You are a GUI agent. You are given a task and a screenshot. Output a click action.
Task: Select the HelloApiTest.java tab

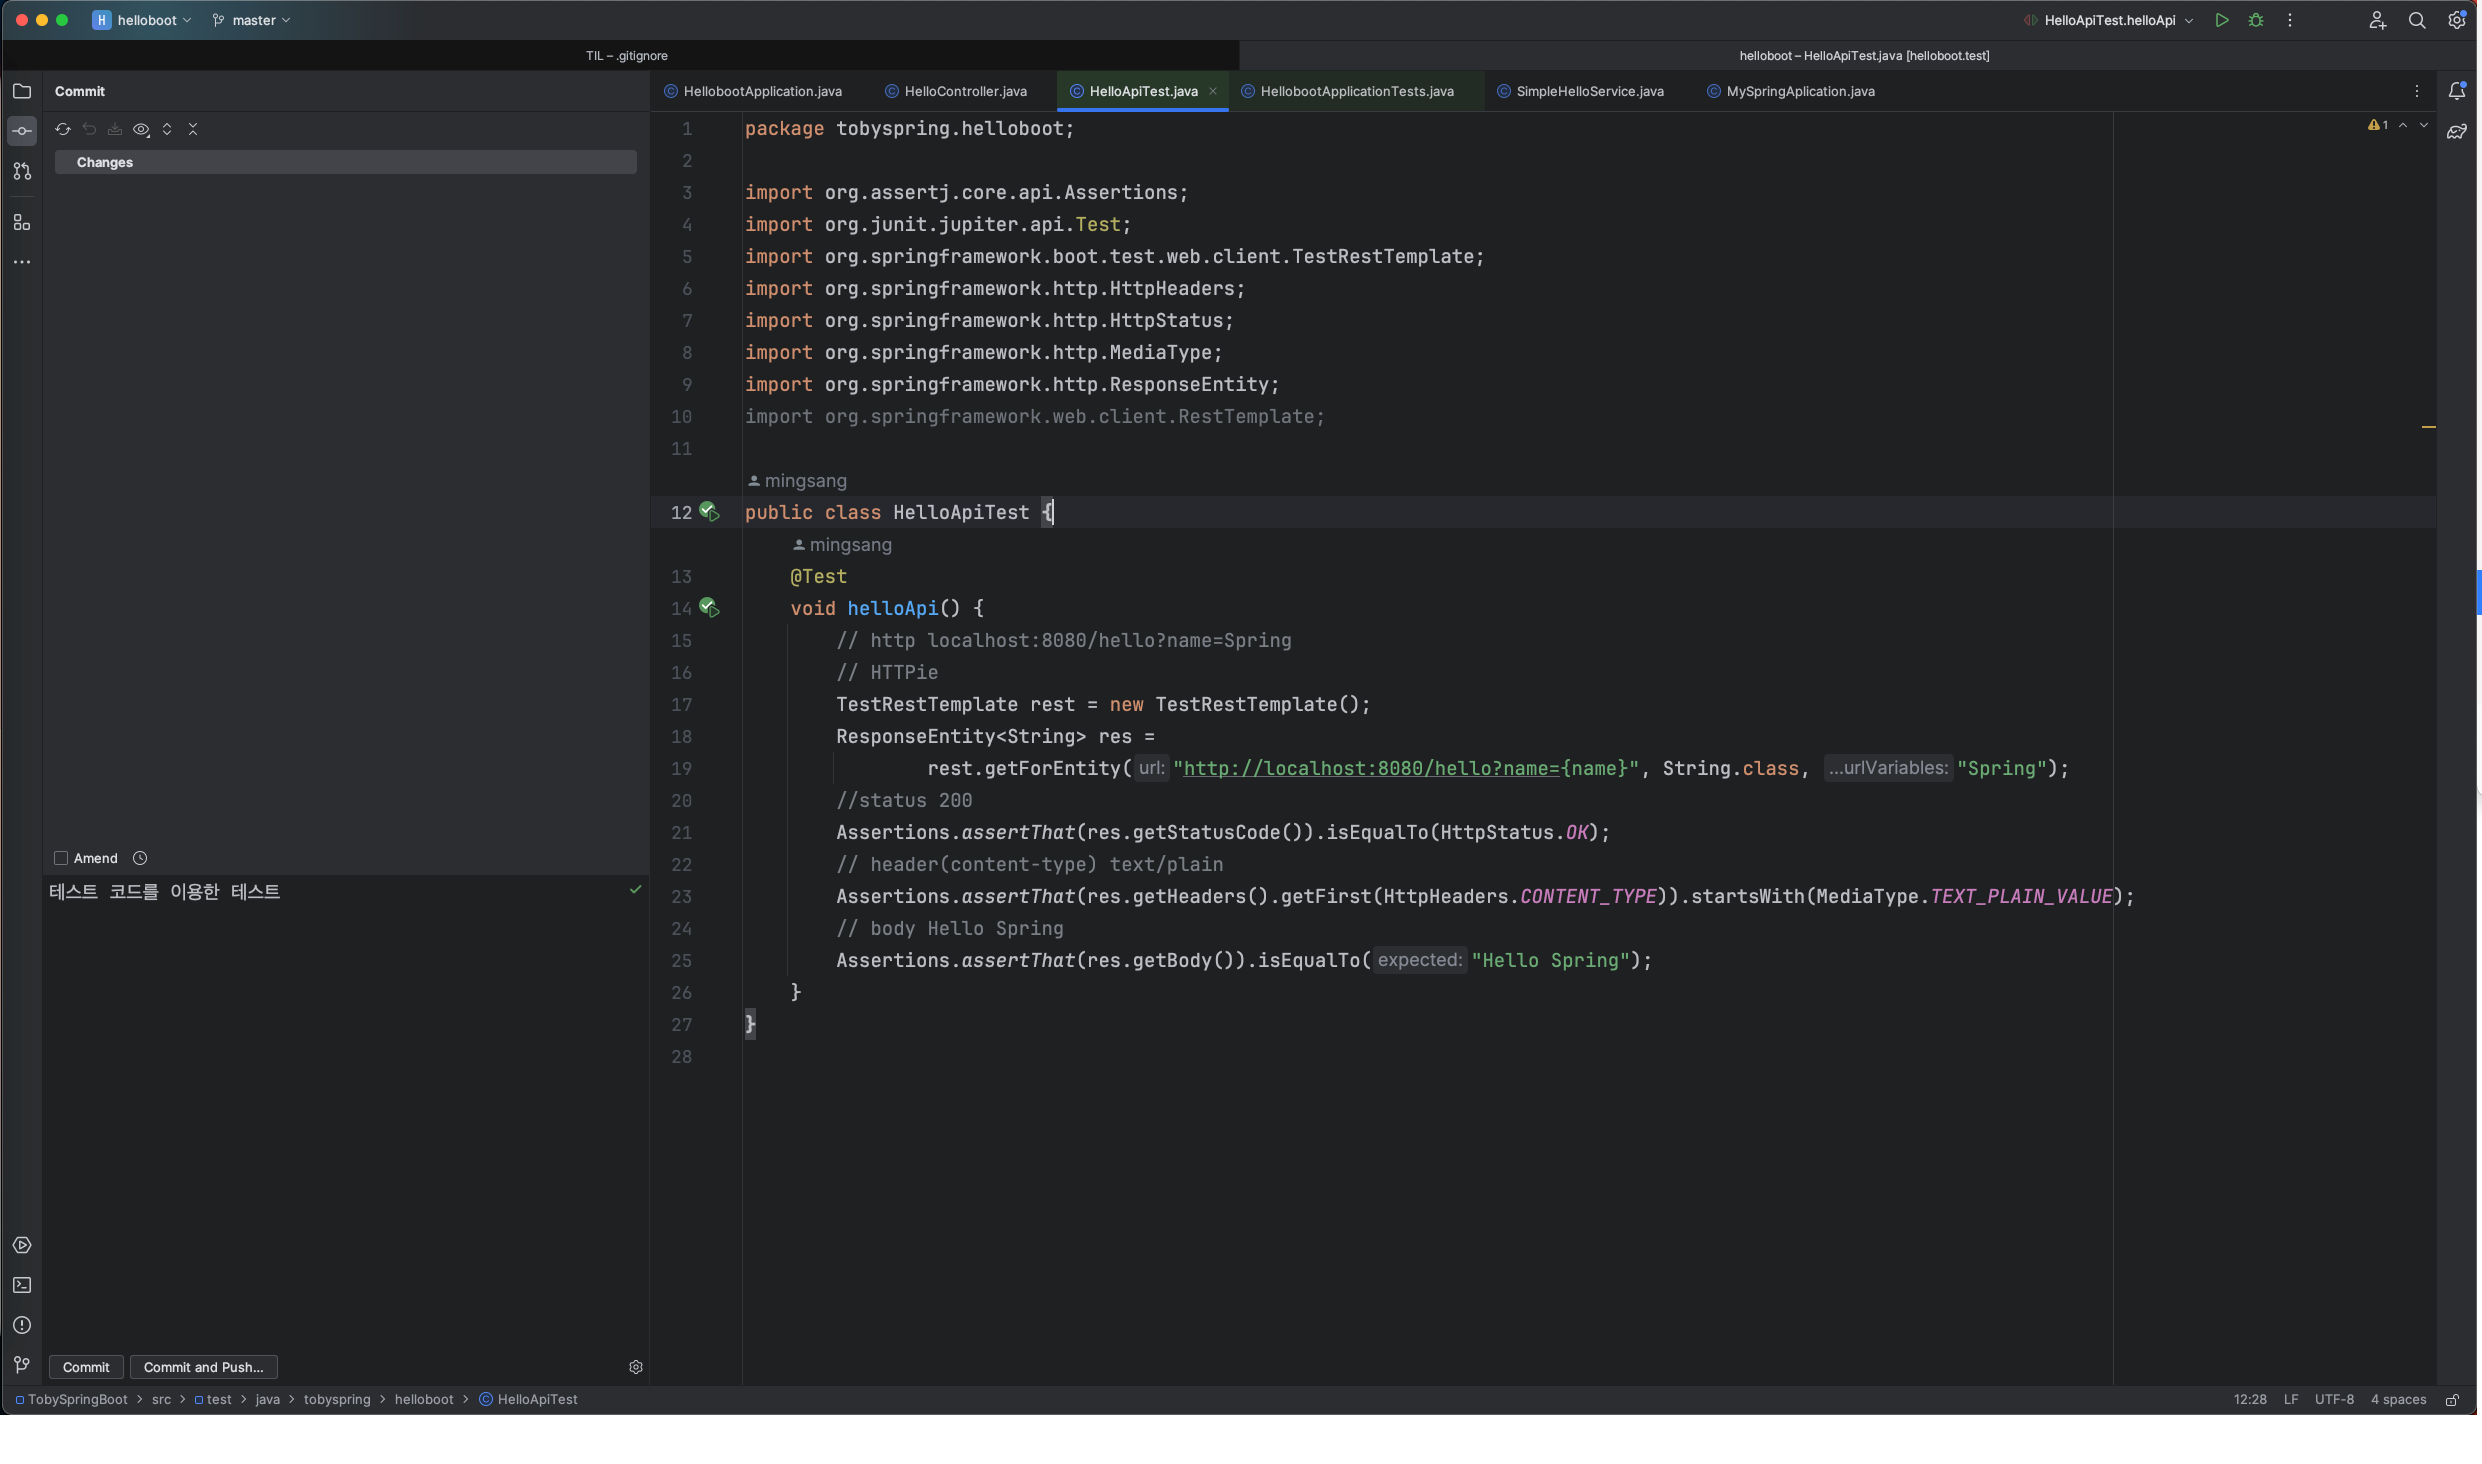[1143, 91]
